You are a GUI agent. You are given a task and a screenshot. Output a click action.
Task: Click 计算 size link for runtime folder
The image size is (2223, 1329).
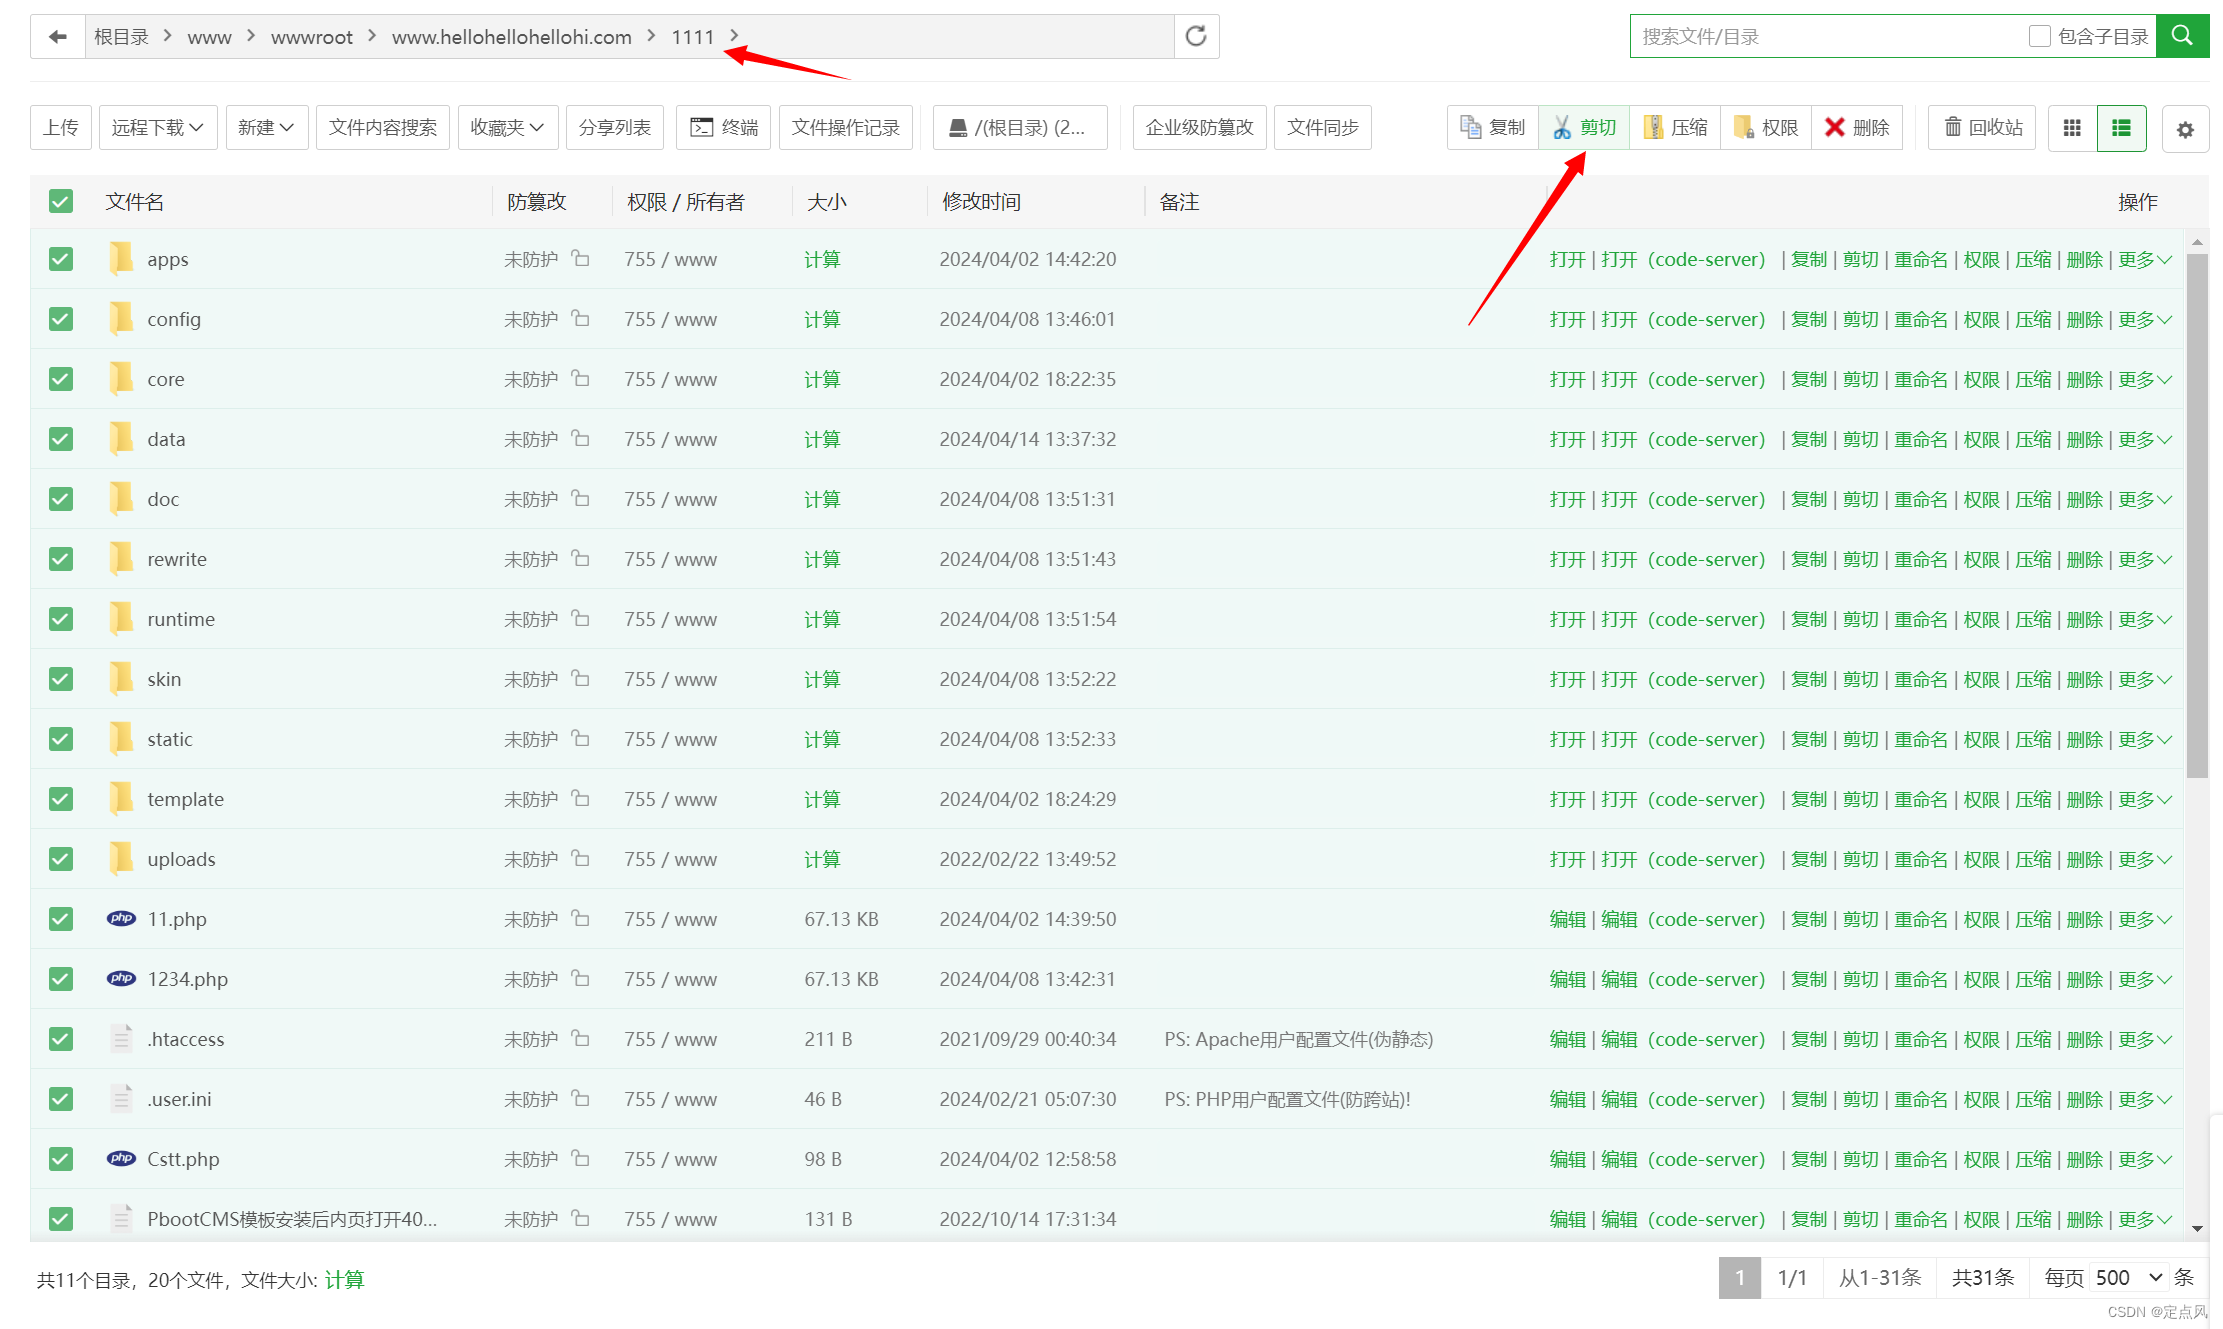pos(822,619)
